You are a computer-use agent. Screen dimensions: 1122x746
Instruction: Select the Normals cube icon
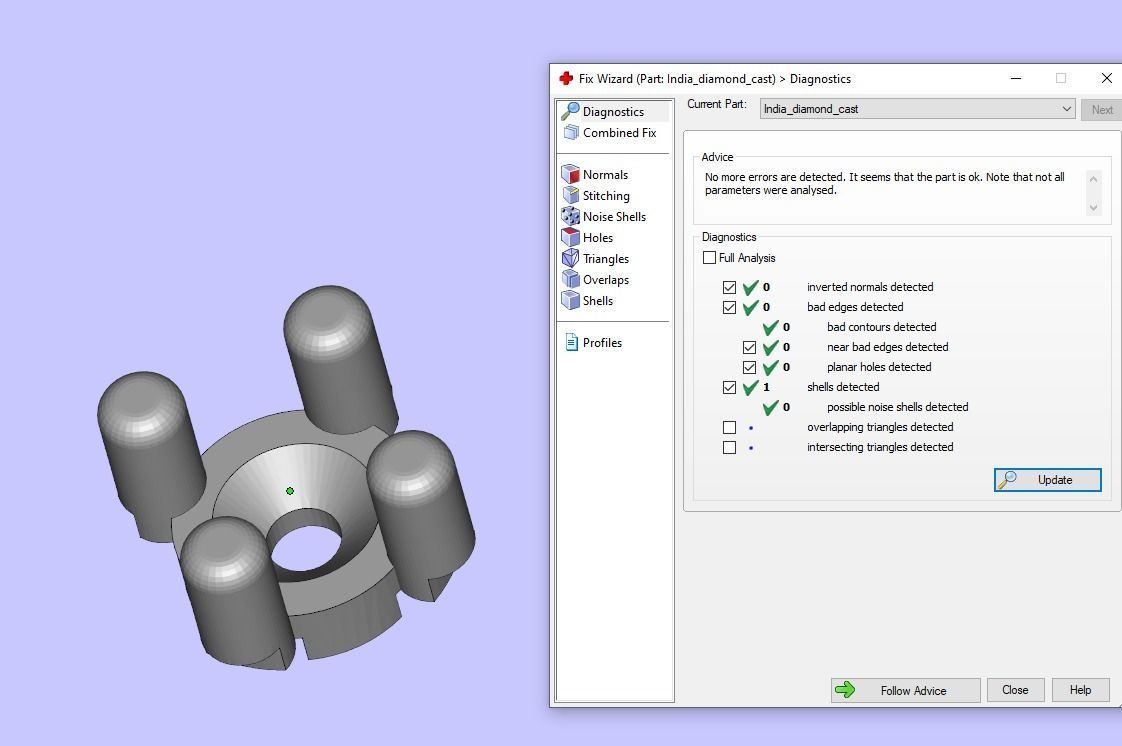(x=570, y=174)
